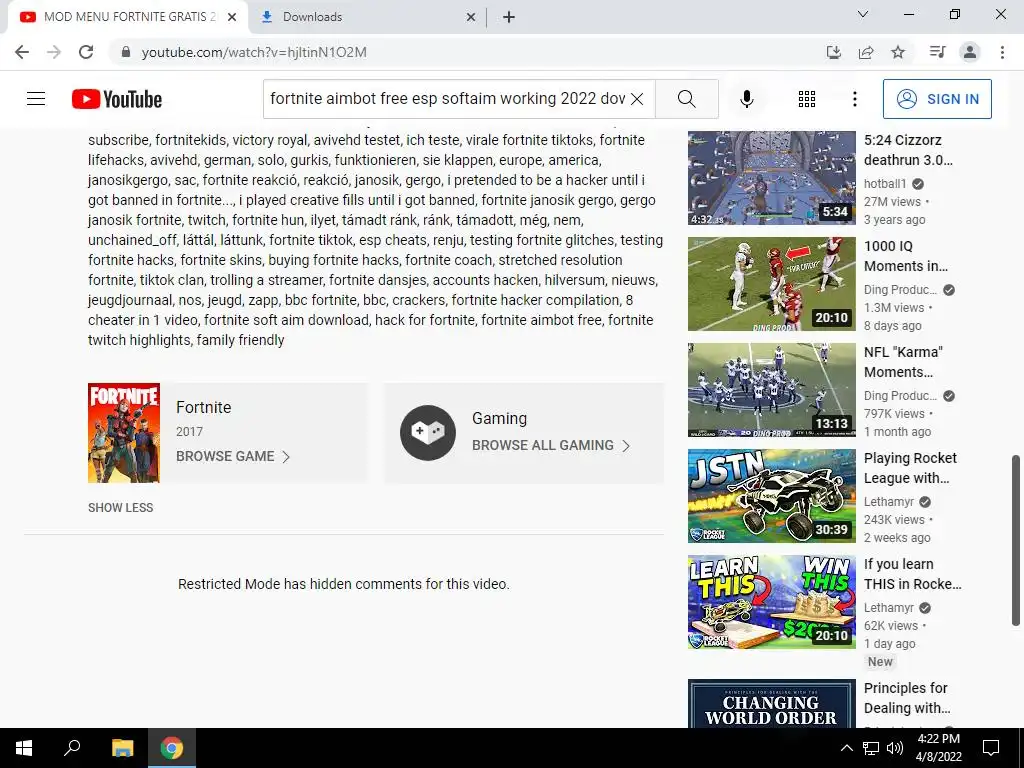
Task: Click the Chrome taskbar icon
Action: coord(172,748)
